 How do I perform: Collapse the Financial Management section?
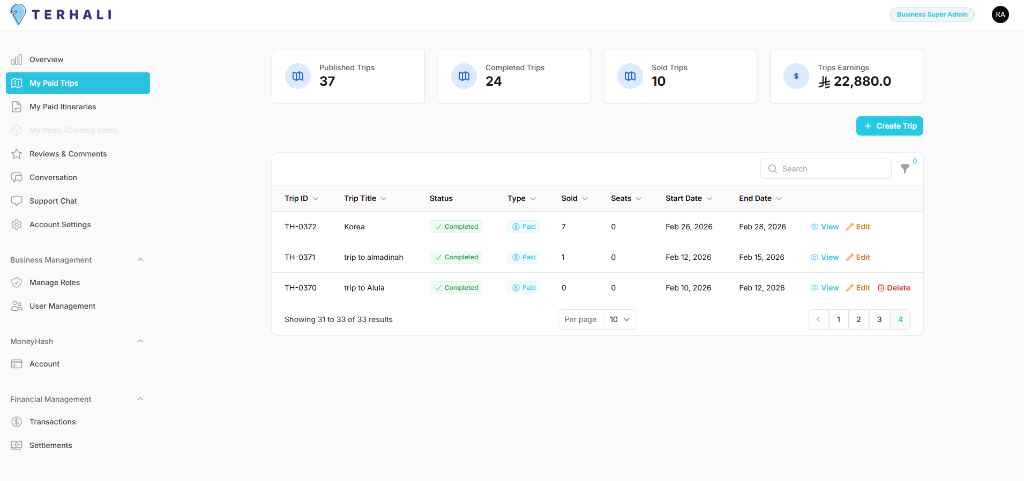pos(140,399)
